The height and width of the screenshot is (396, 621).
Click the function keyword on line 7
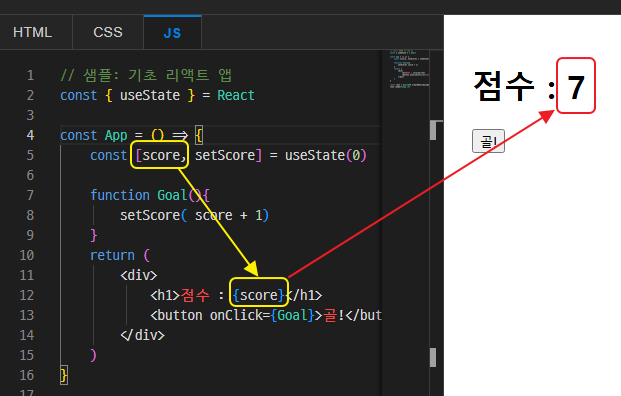click(120, 195)
